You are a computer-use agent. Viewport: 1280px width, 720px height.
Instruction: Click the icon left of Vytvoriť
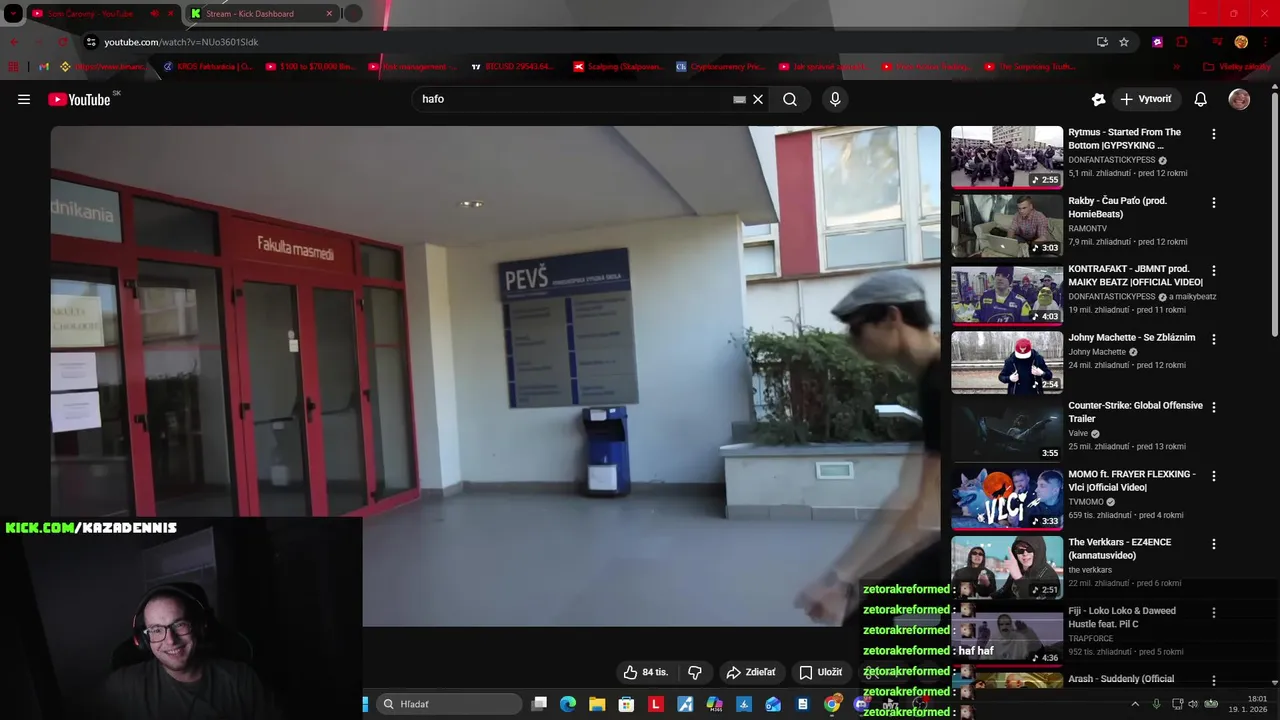pyautogui.click(x=1098, y=99)
